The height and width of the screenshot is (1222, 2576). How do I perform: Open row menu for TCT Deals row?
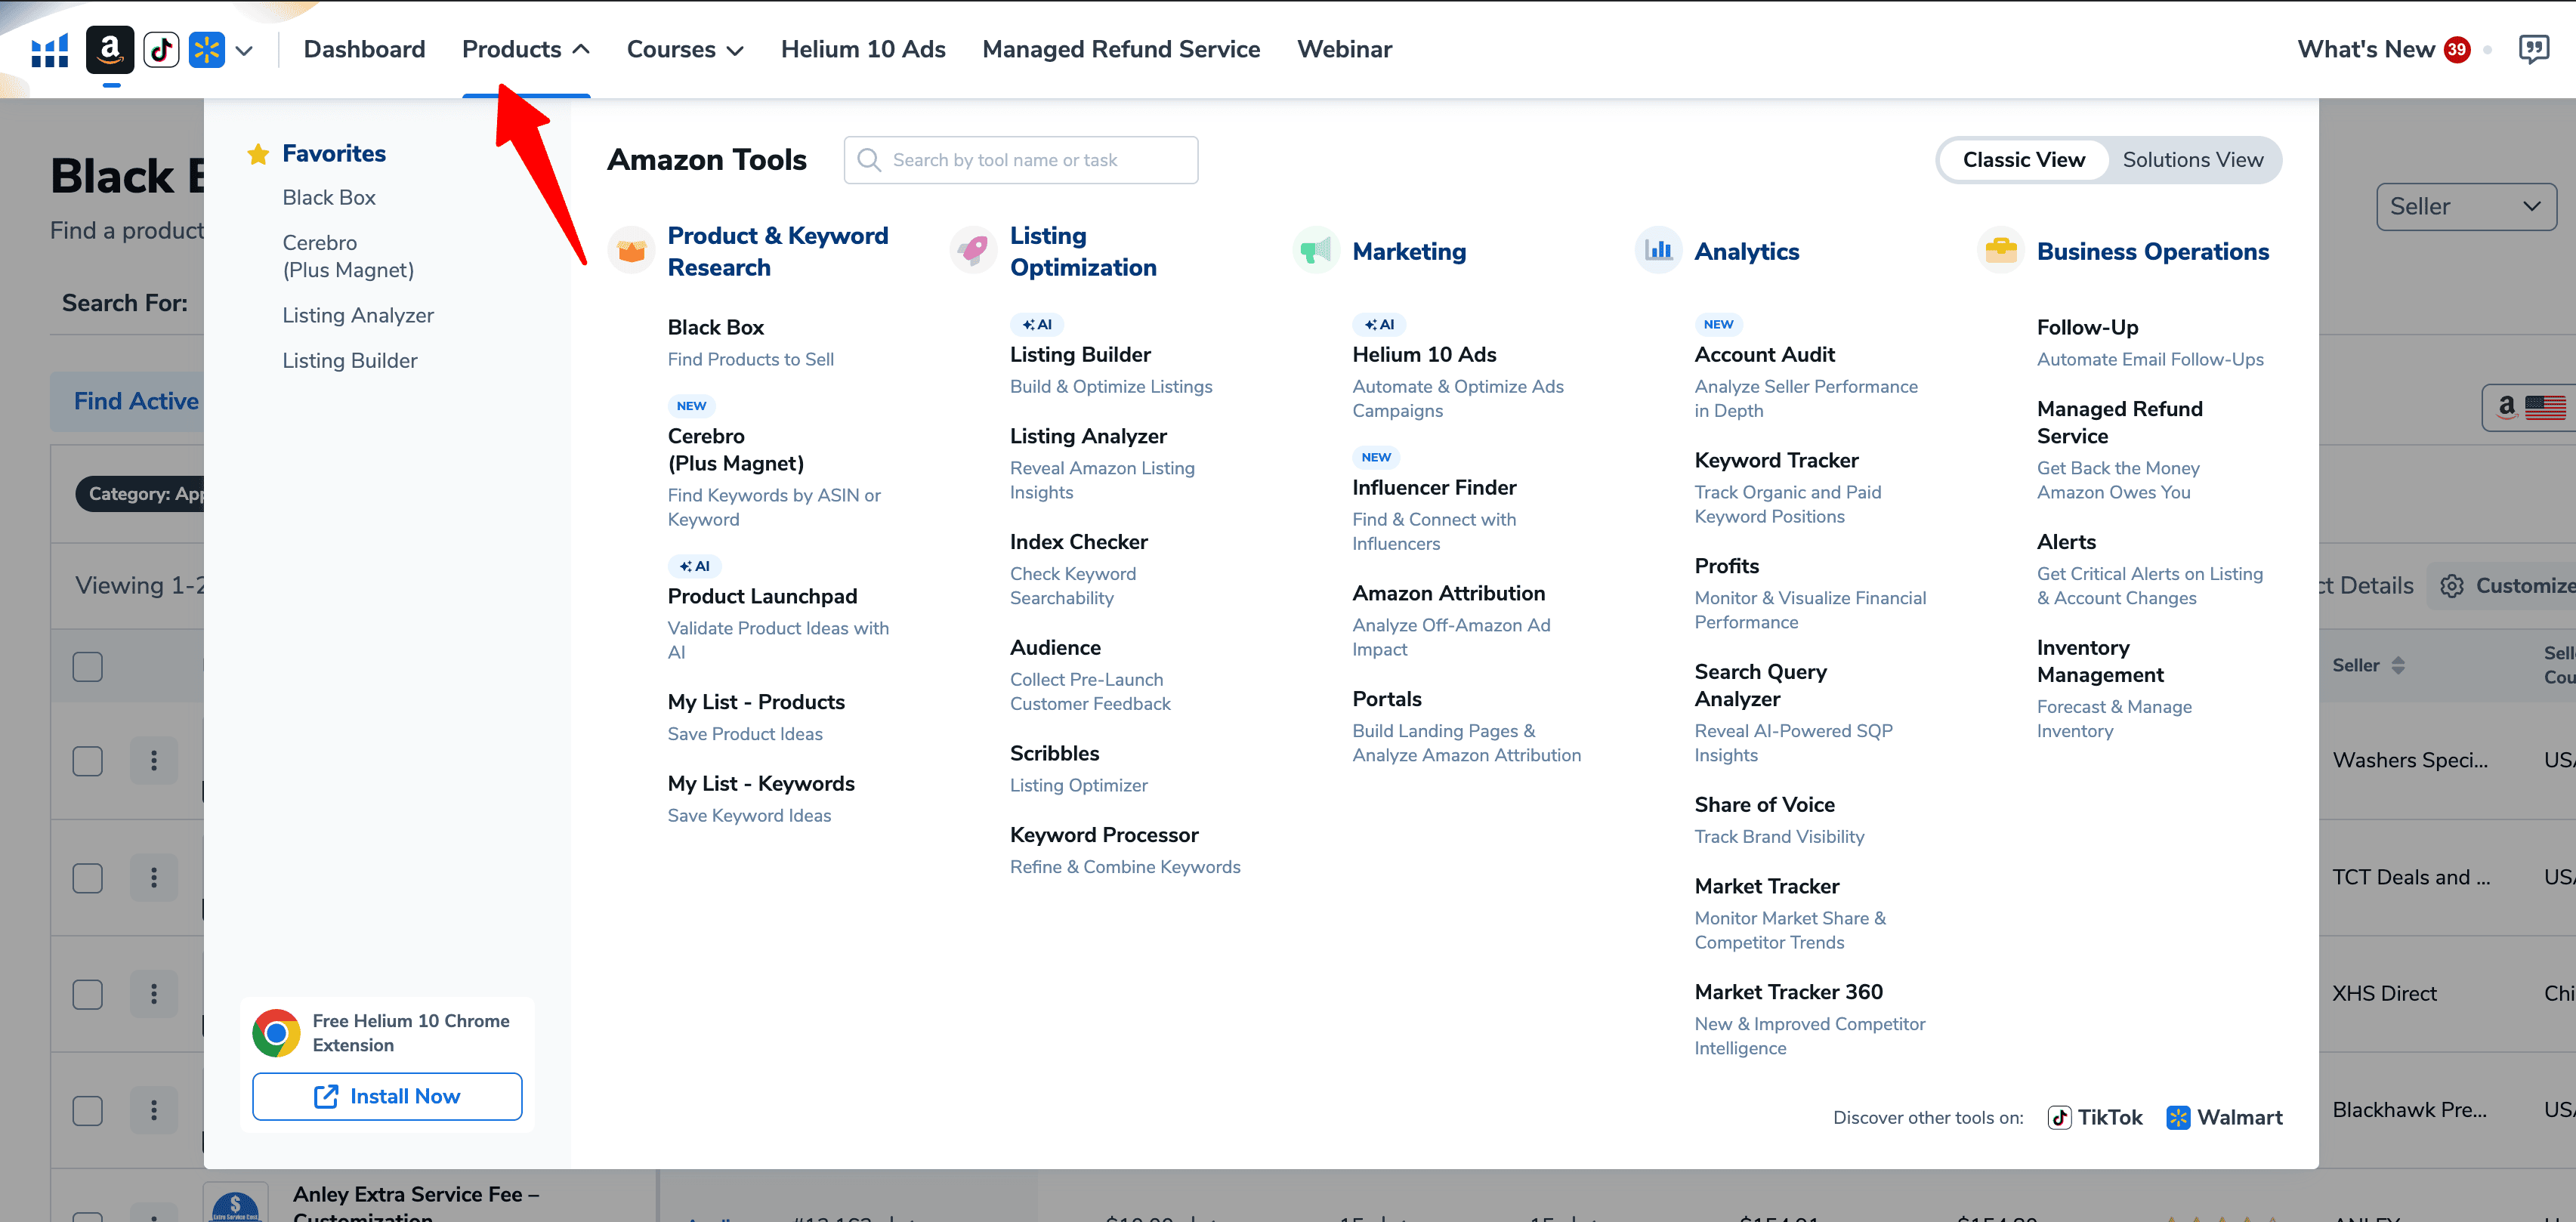pos(154,878)
